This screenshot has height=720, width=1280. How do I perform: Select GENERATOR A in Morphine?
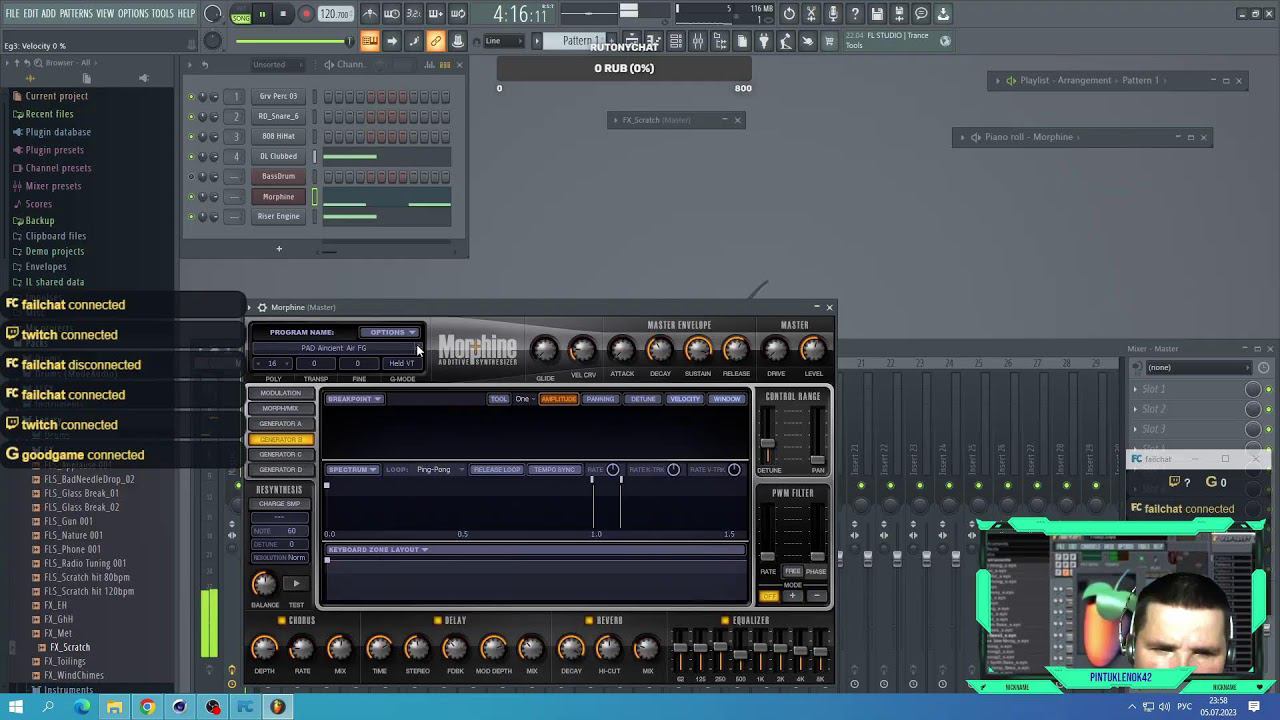point(280,424)
